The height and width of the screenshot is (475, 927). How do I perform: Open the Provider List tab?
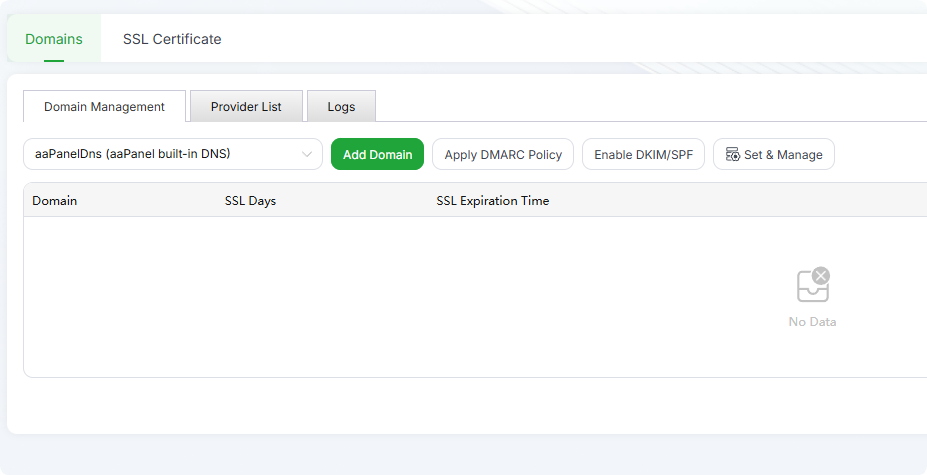[x=246, y=106]
